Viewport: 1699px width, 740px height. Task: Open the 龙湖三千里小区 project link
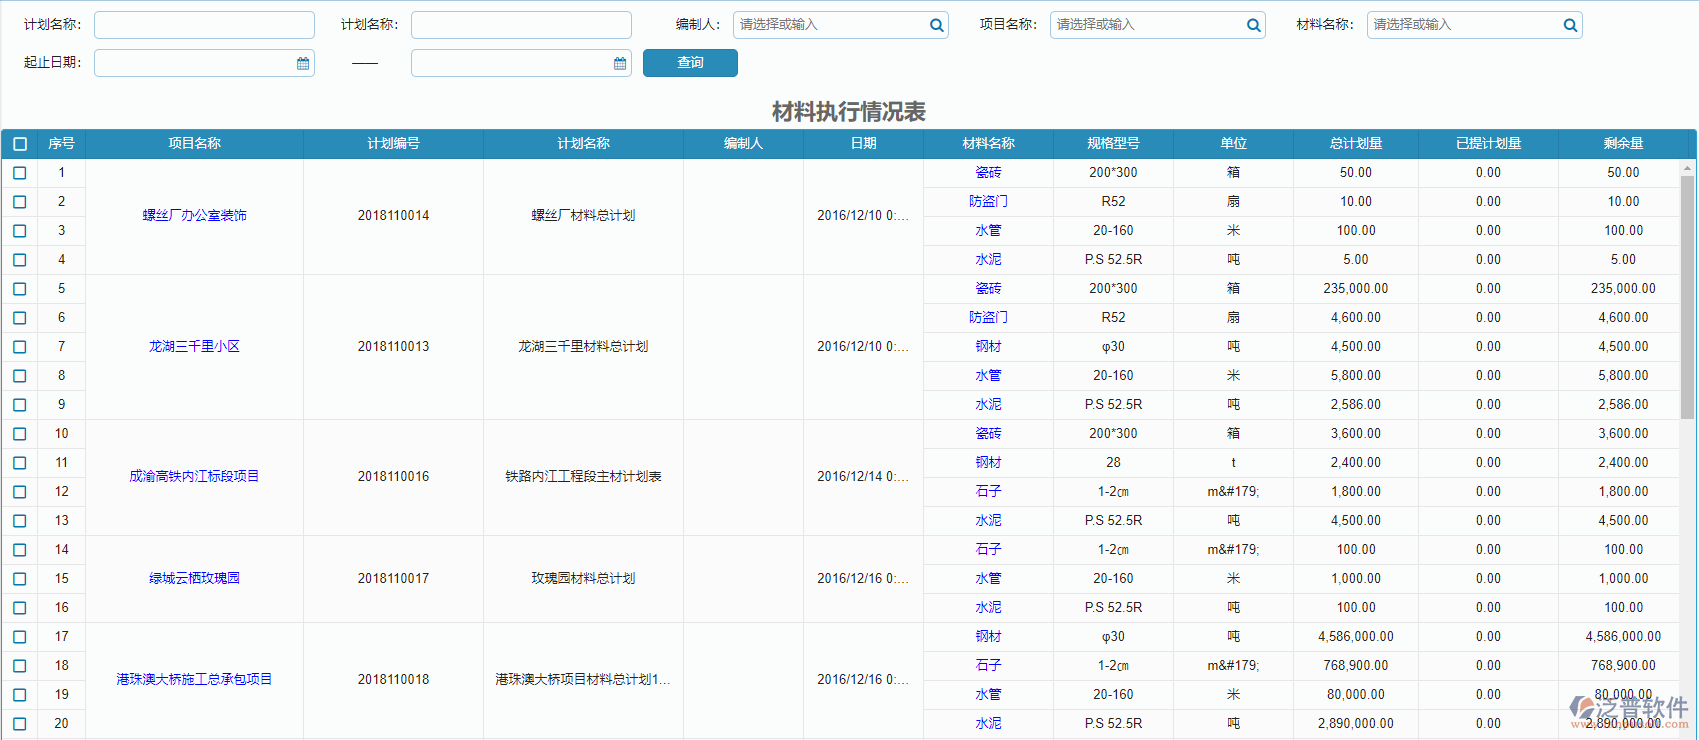click(x=194, y=346)
